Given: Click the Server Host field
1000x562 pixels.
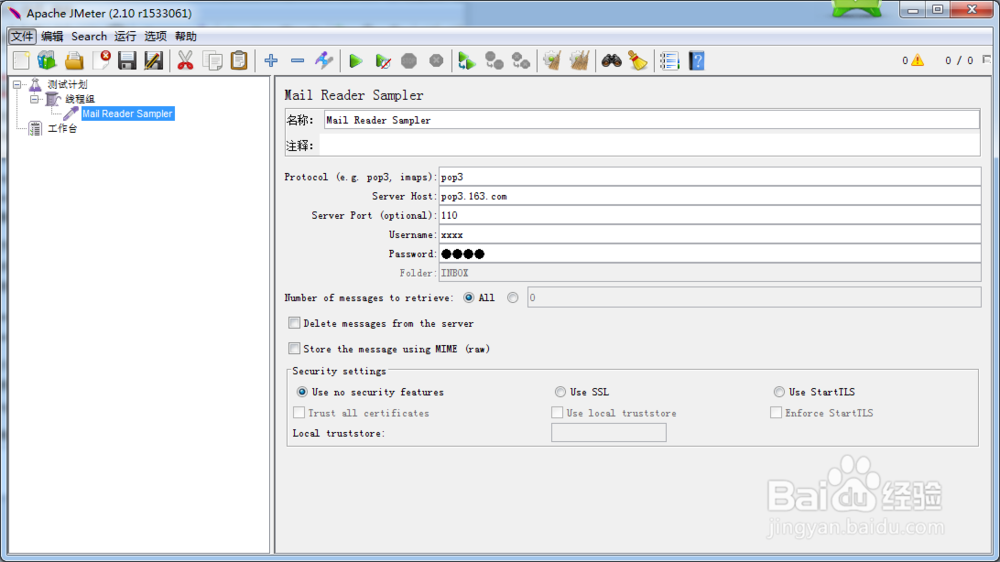Looking at the screenshot, I should click(710, 196).
